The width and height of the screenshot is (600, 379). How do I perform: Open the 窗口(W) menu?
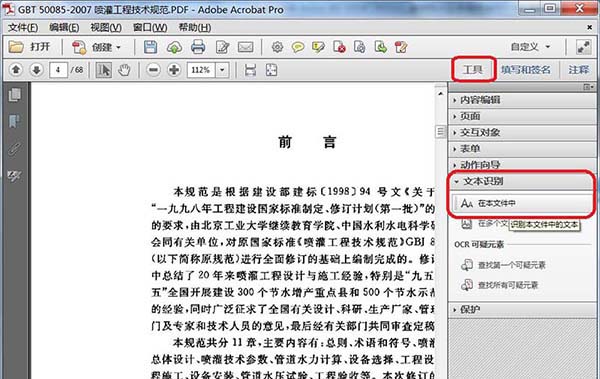point(150,28)
